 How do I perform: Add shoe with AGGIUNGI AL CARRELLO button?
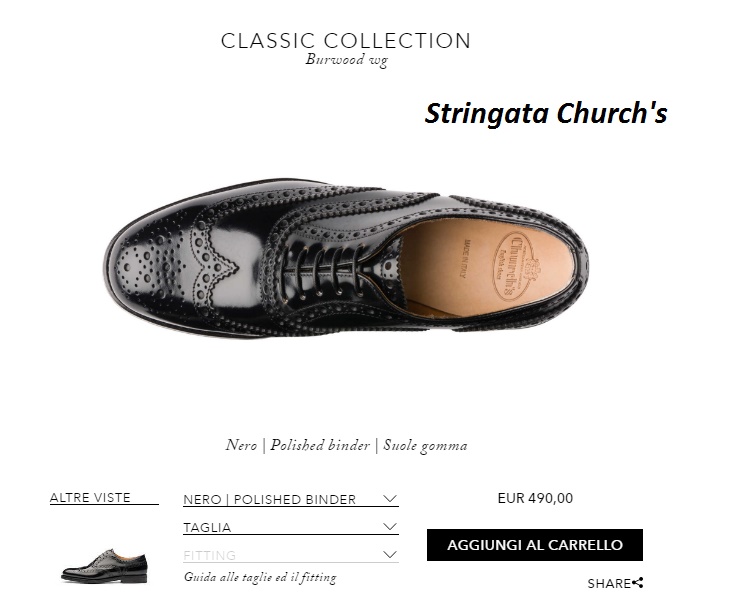pyautogui.click(x=535, y=545)
